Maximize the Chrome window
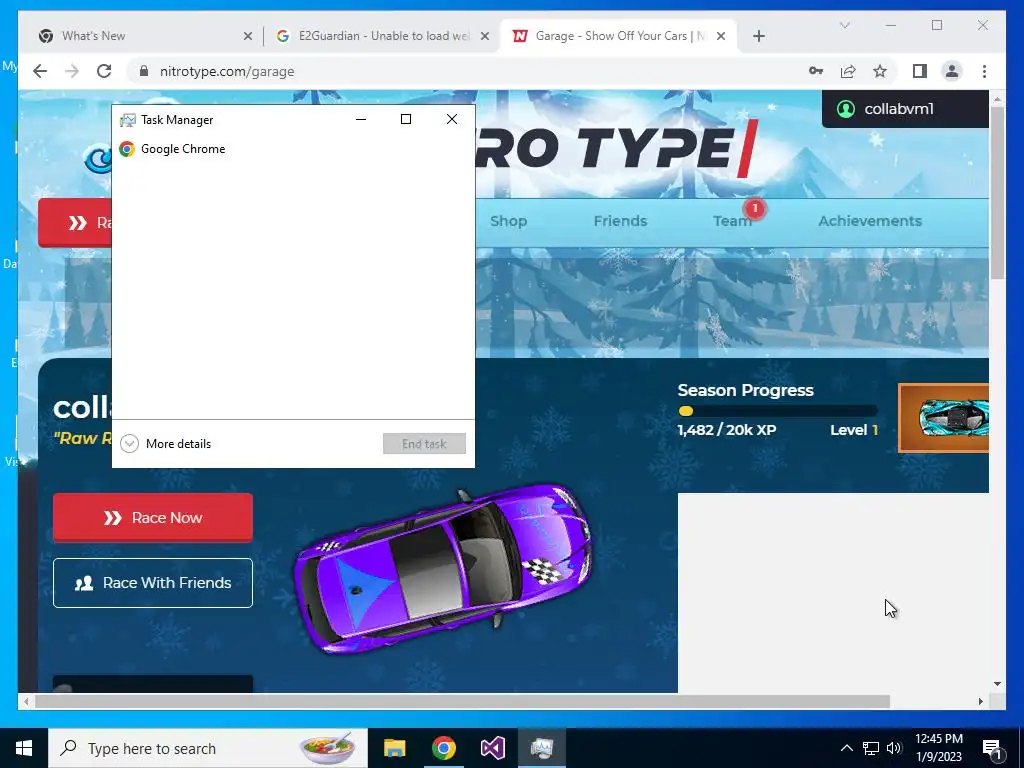The width and height of the screenshot is (1024, 768). [936, 25]
